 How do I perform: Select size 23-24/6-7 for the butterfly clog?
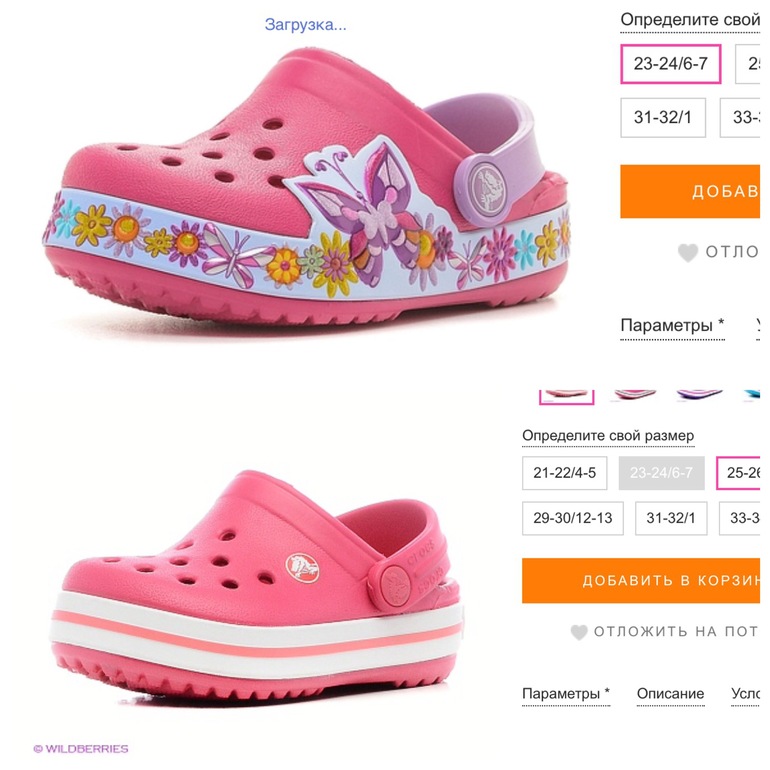click(670, 64)
